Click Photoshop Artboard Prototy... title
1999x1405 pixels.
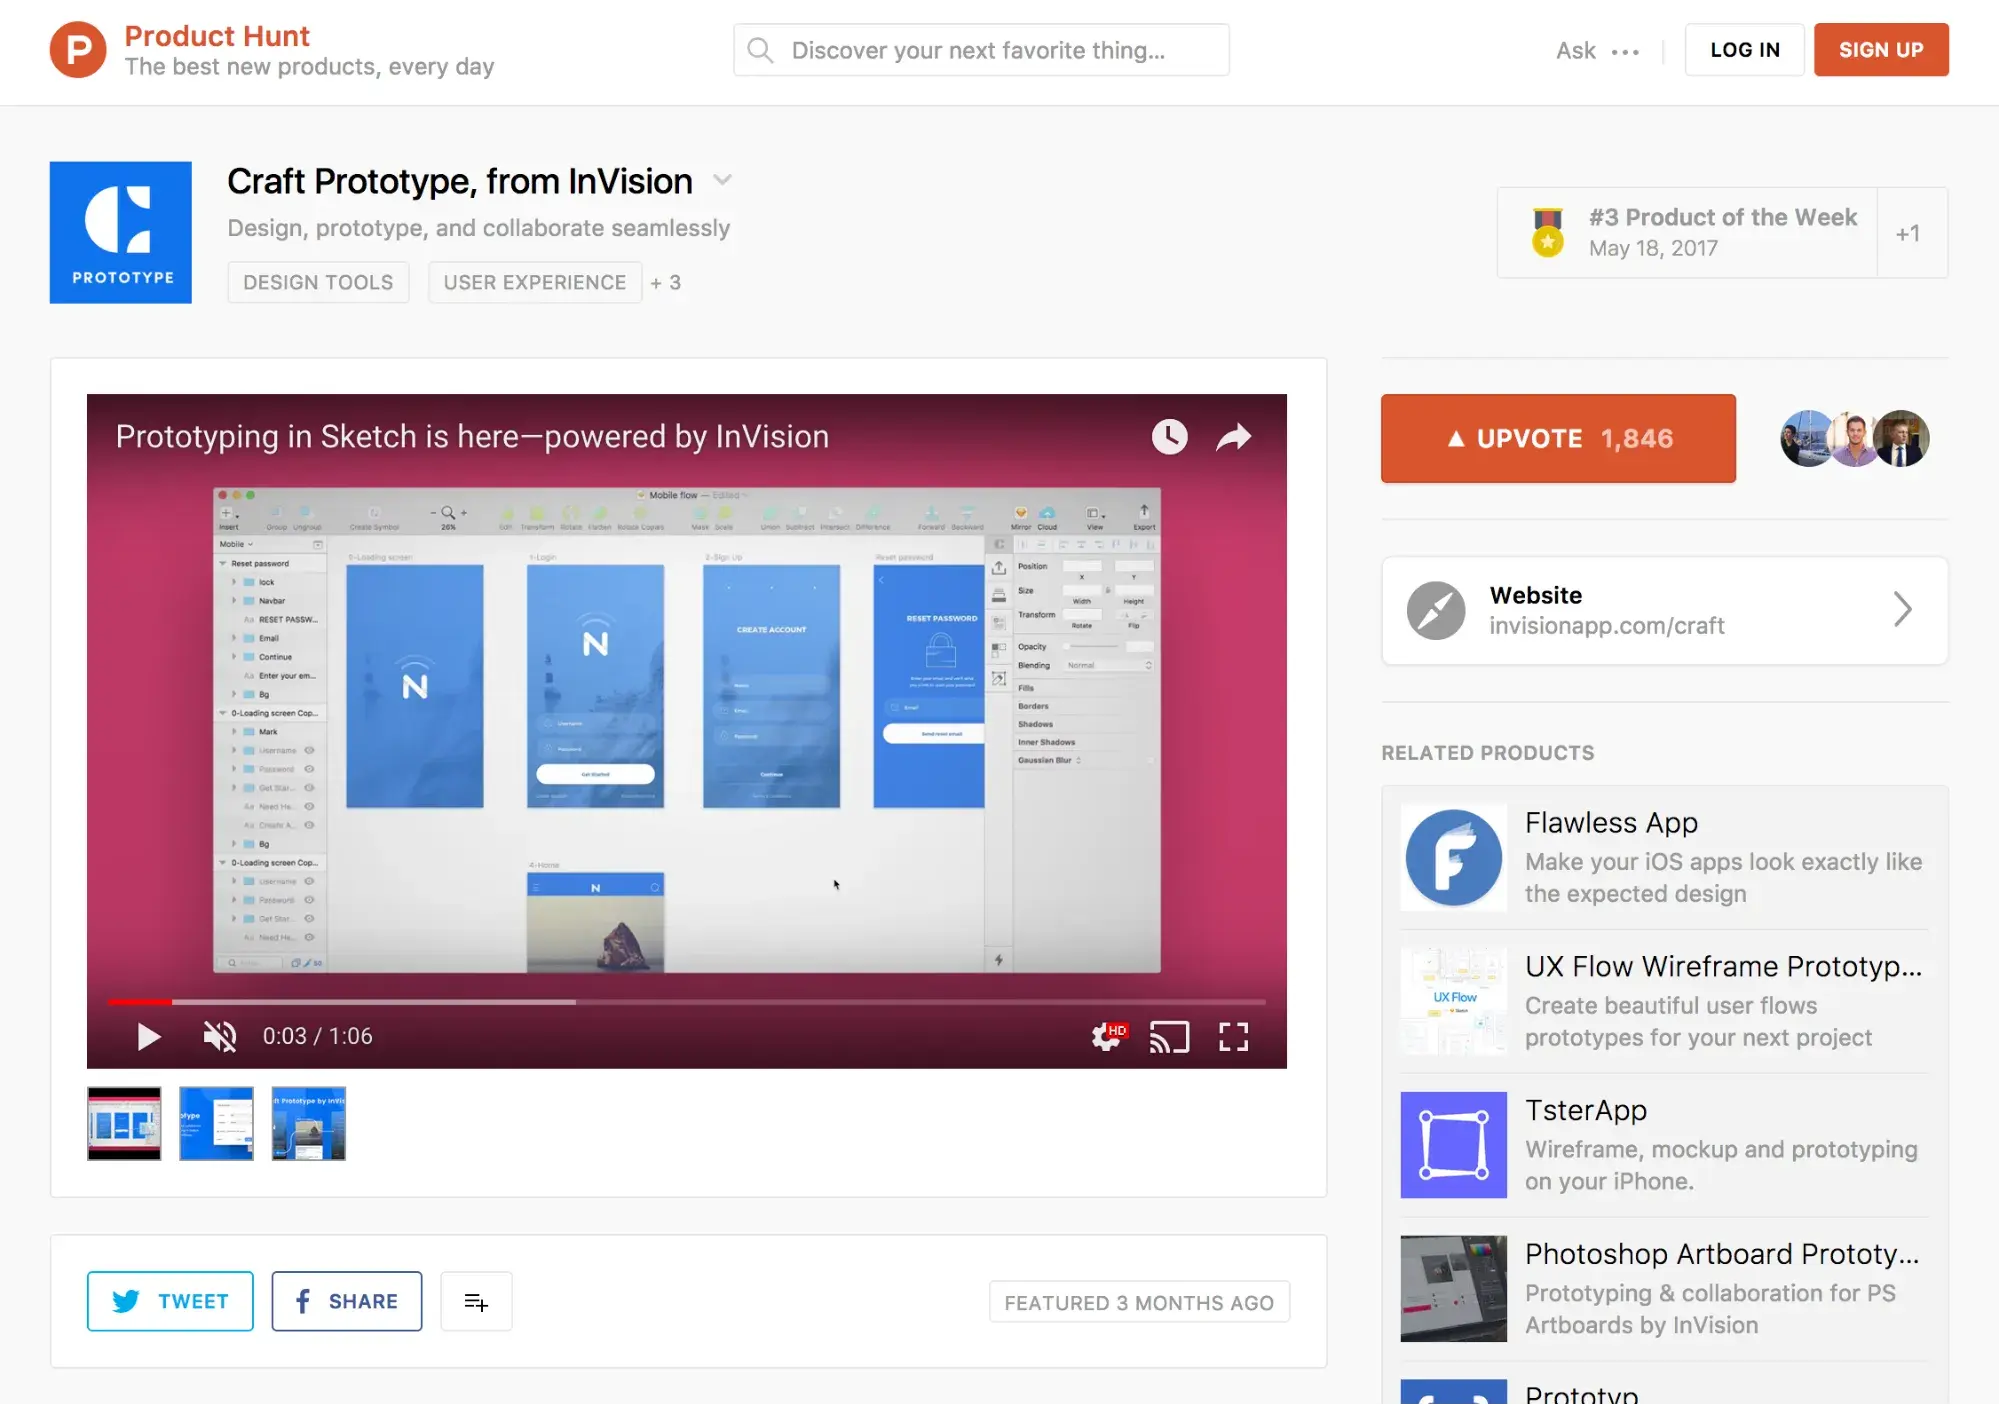1722,1255
